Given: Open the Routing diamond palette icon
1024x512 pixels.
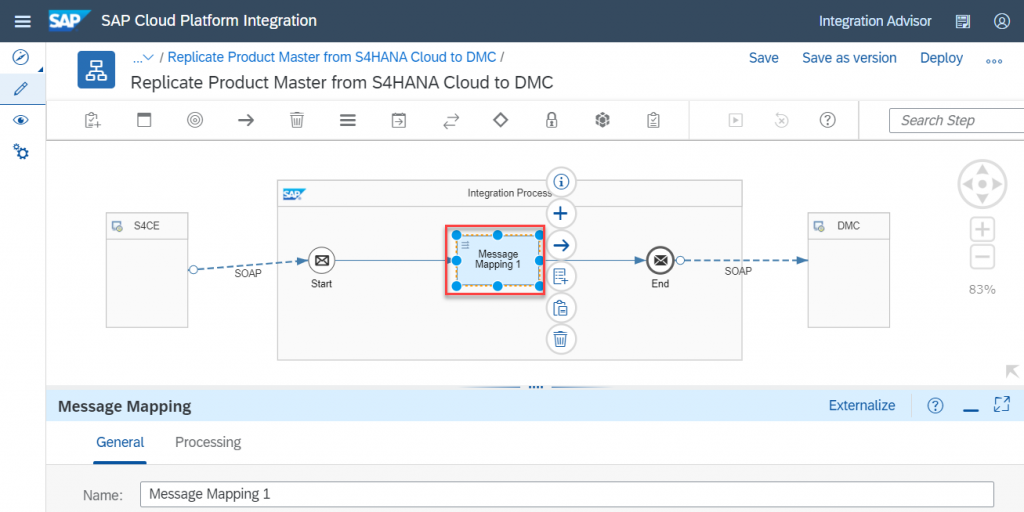Looking at the screenshot, I should coord(500,120).
